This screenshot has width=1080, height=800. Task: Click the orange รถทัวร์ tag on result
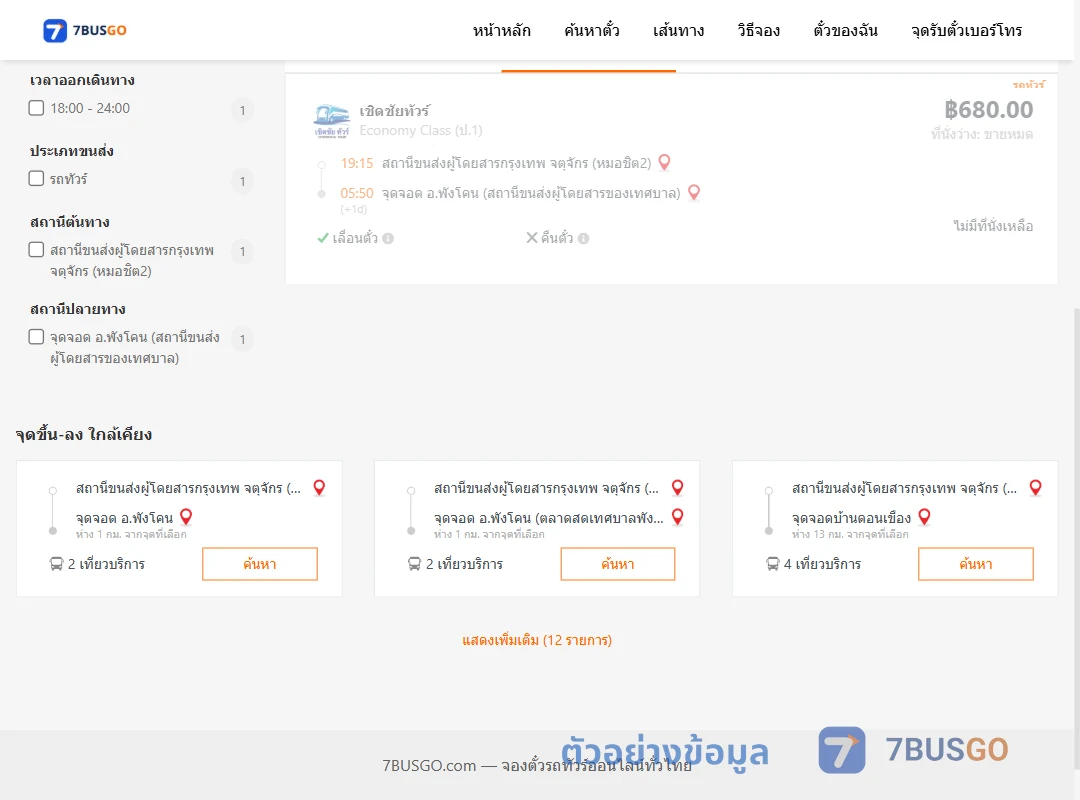pyautogui.click(x=1028, y=85)
